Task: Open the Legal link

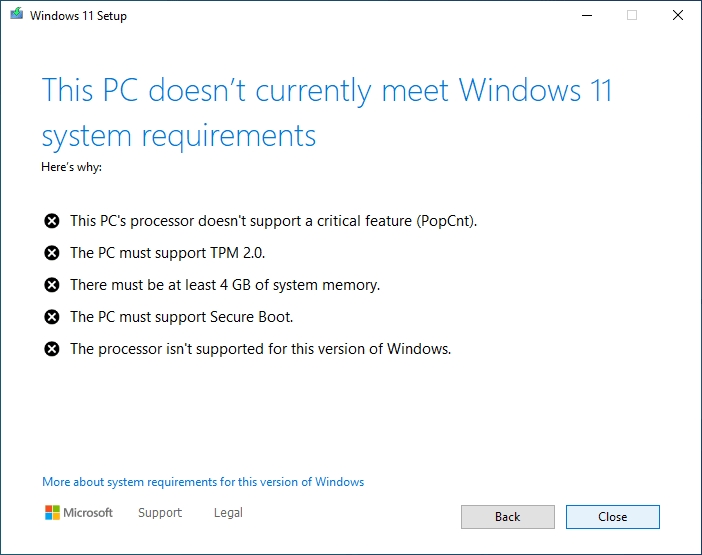Action: [x=228, y=512]
